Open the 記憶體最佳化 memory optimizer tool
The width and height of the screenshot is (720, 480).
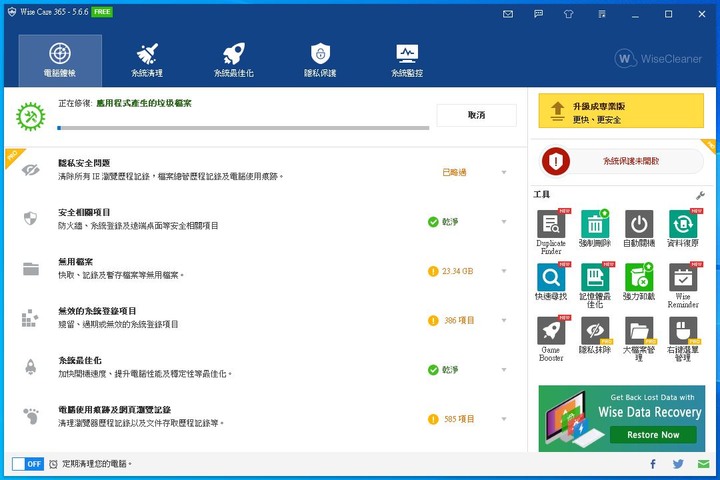coord(595,278)
